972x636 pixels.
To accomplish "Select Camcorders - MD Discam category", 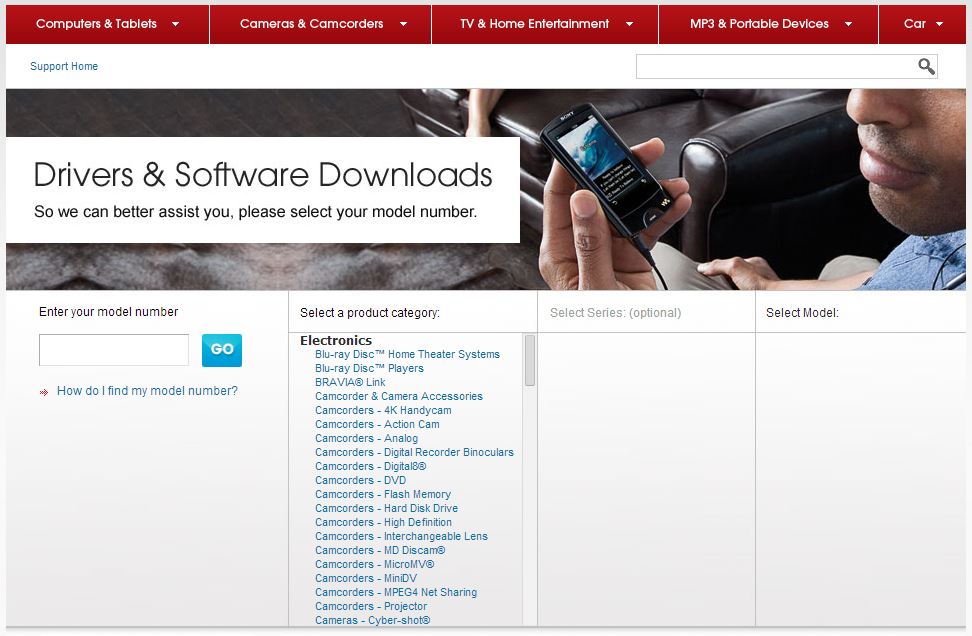I will [380, 550].
